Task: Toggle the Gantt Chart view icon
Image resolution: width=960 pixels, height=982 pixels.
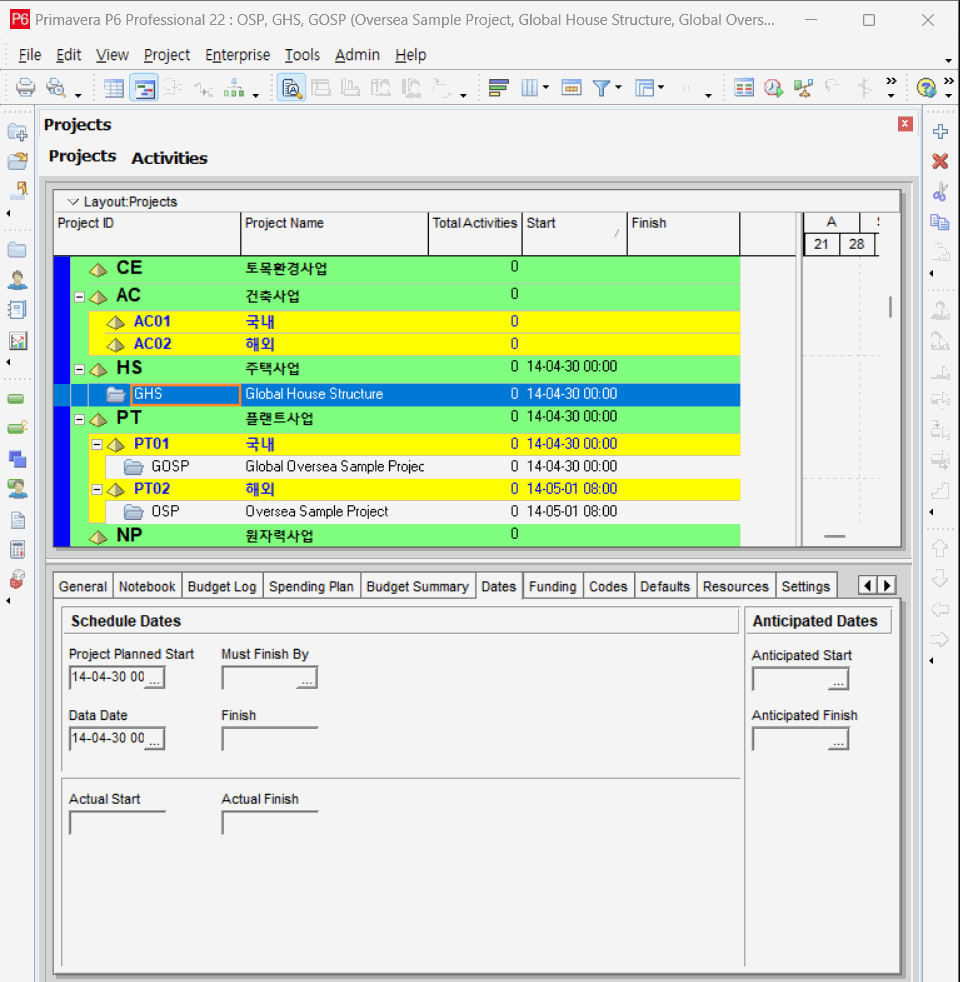Action: (x=144, y=88)
